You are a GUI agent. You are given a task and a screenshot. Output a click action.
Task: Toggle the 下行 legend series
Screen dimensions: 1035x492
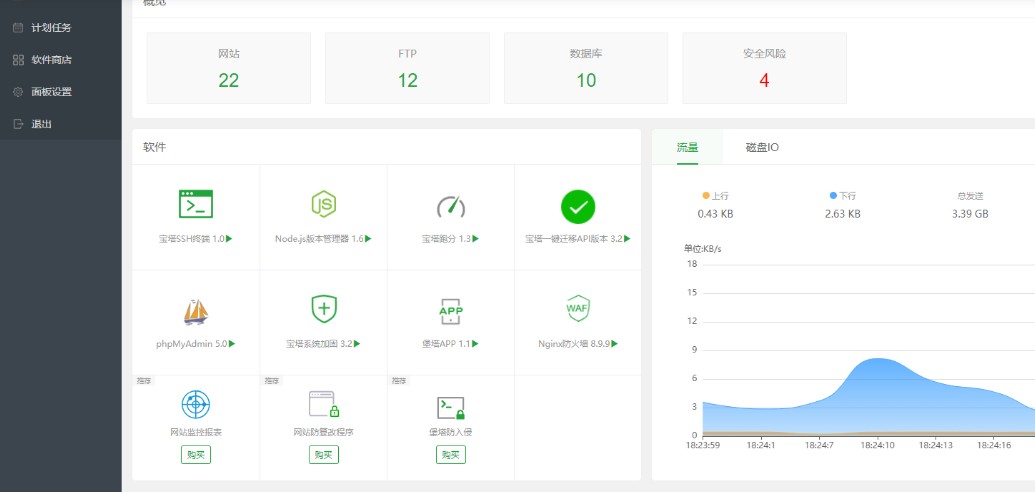pos(842,196)
